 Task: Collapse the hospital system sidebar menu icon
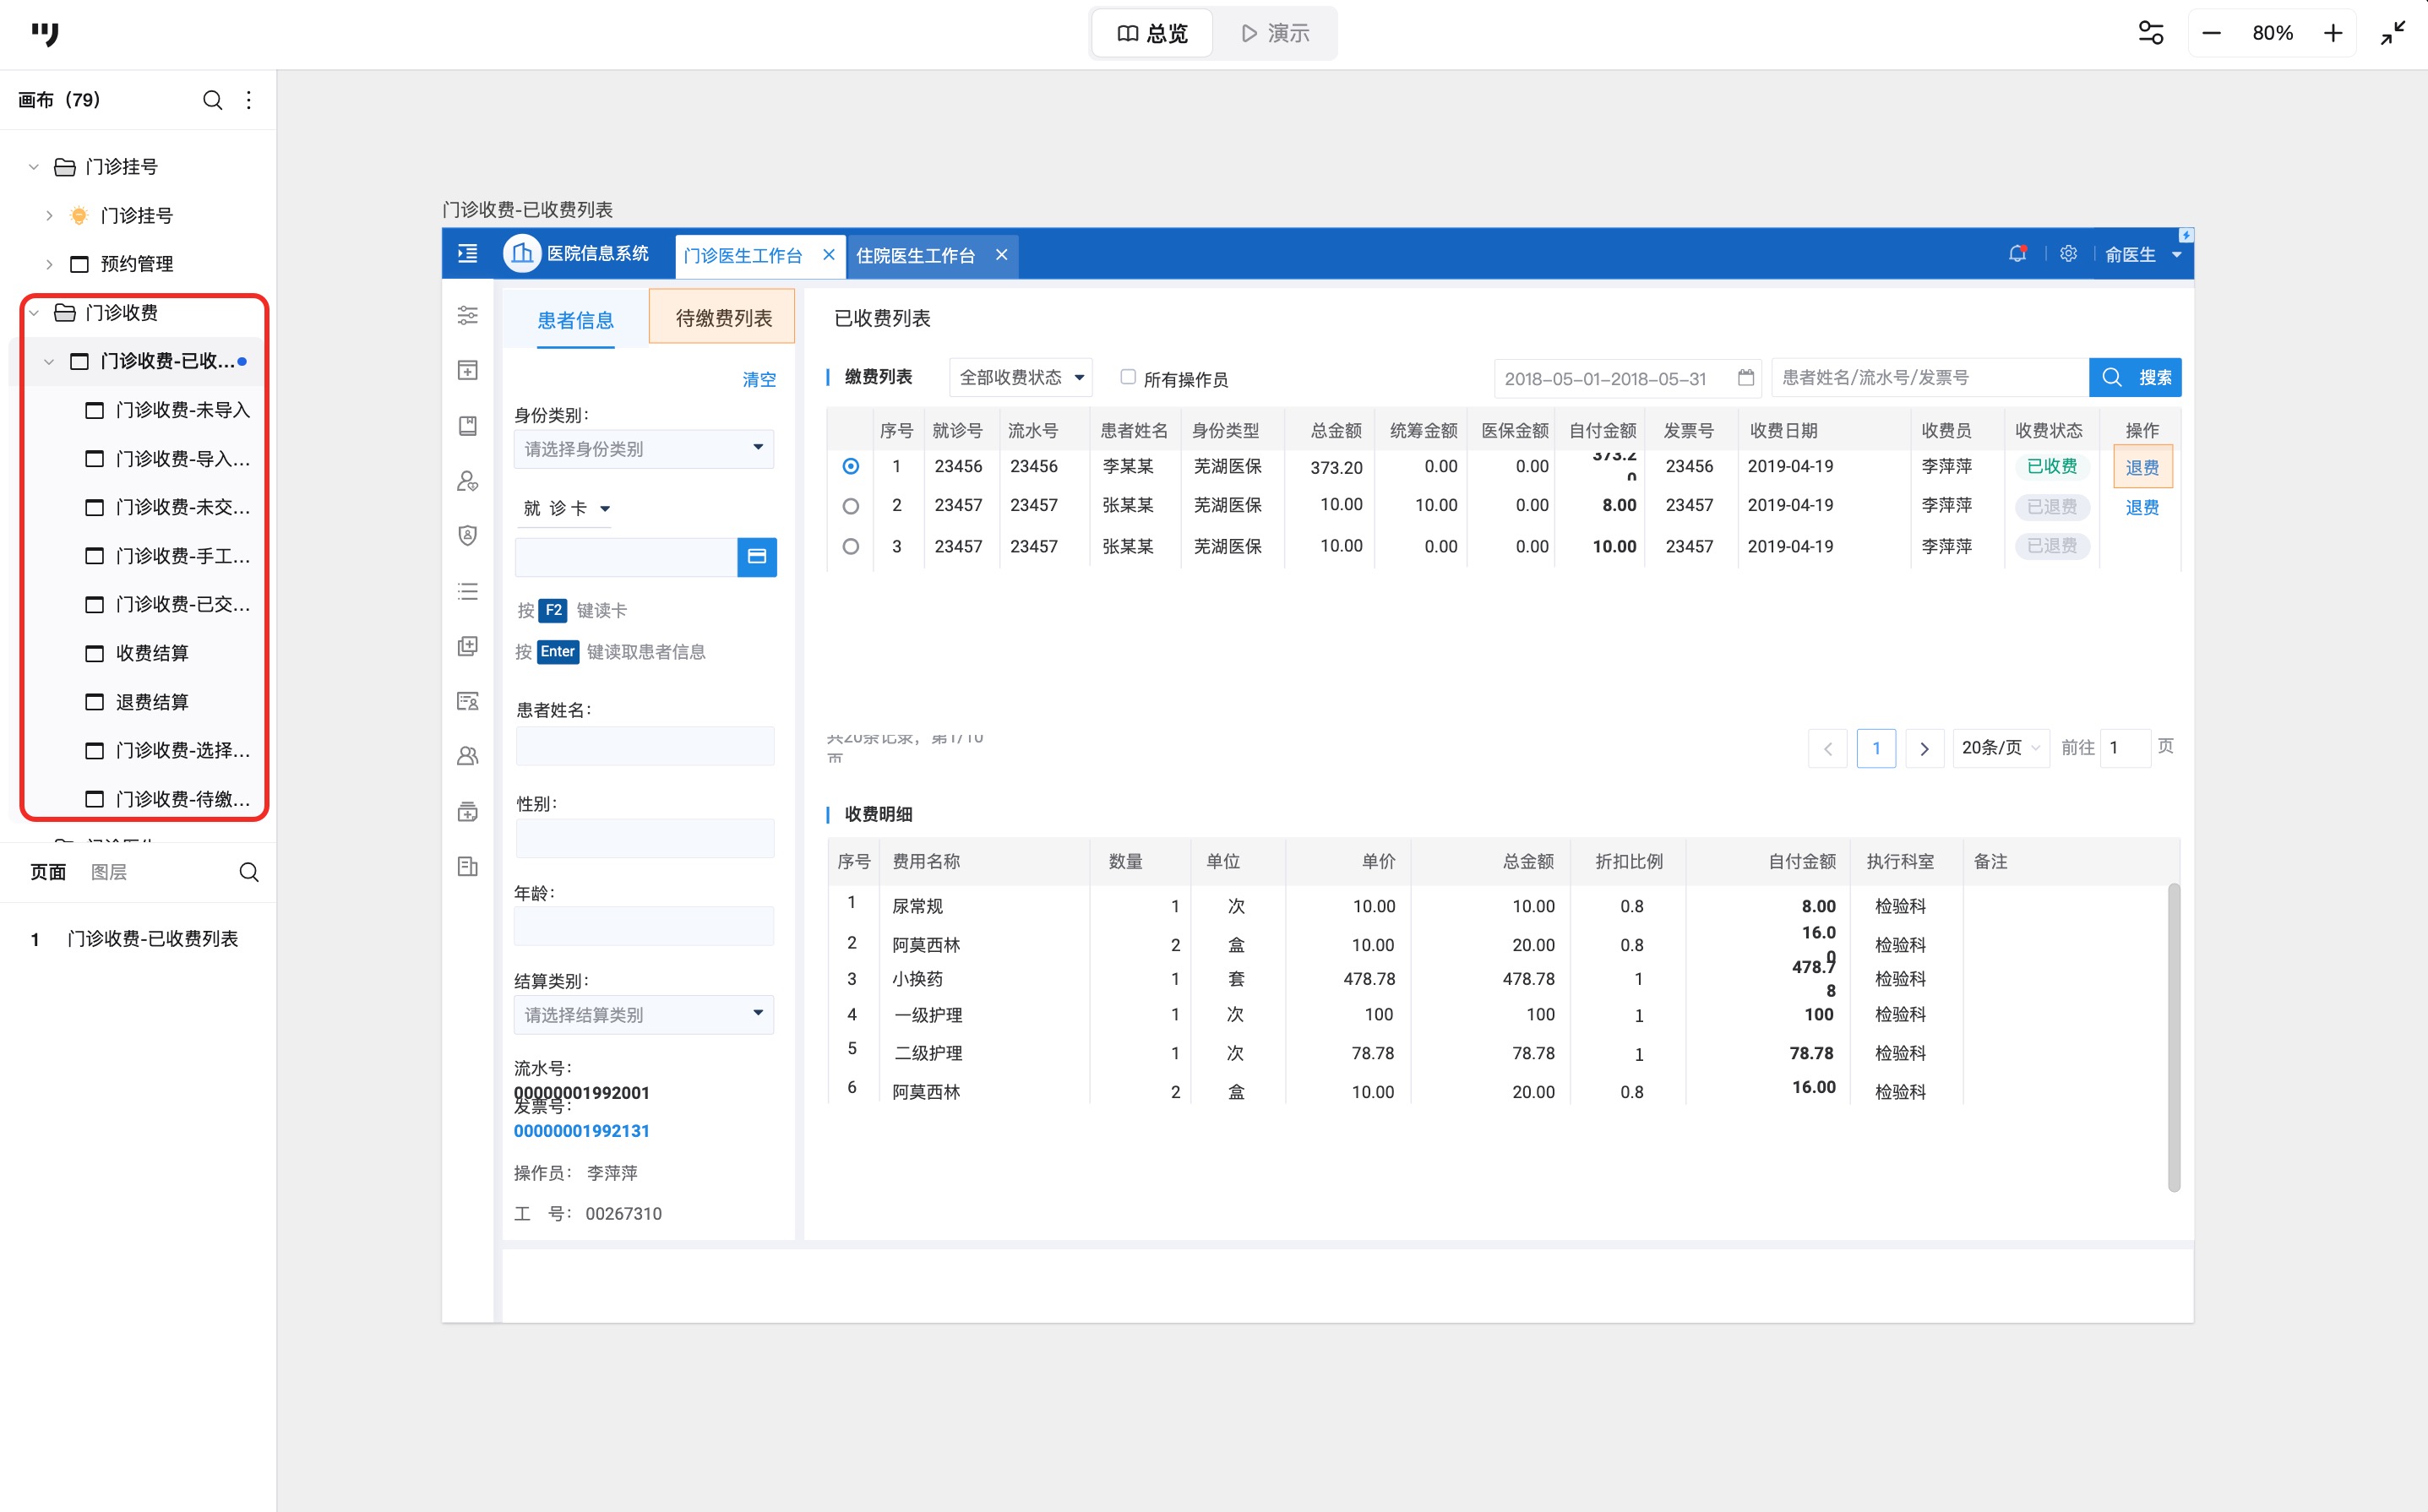(467, 254)
